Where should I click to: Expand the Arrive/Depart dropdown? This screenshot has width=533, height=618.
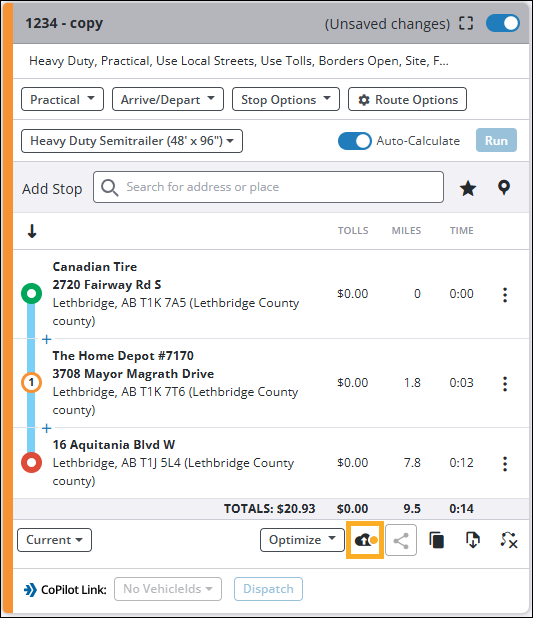pyautogui.click(x=168, y=99)
